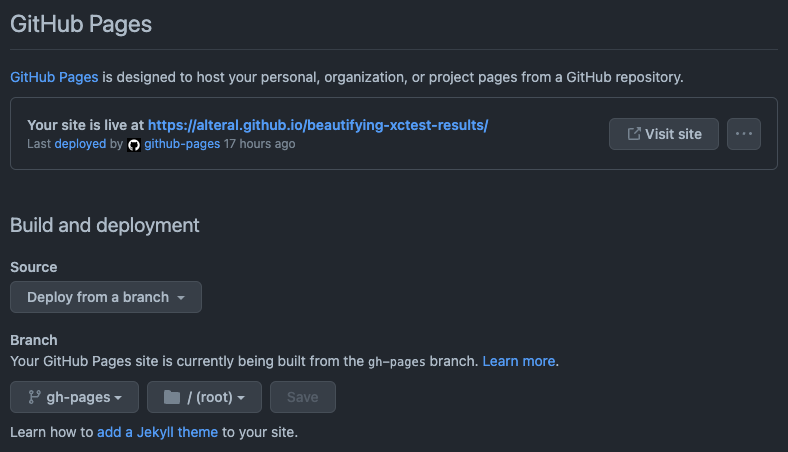
Task: Open the 'deployed' link
Action: click(80, 144)
